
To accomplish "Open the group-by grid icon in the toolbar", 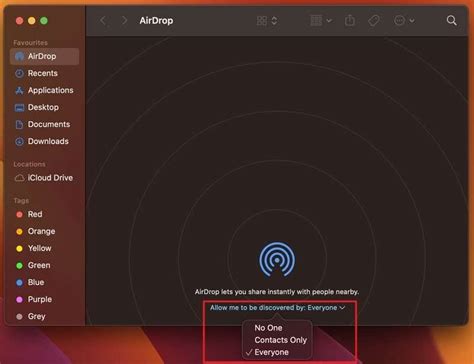I will coord(316,21).
